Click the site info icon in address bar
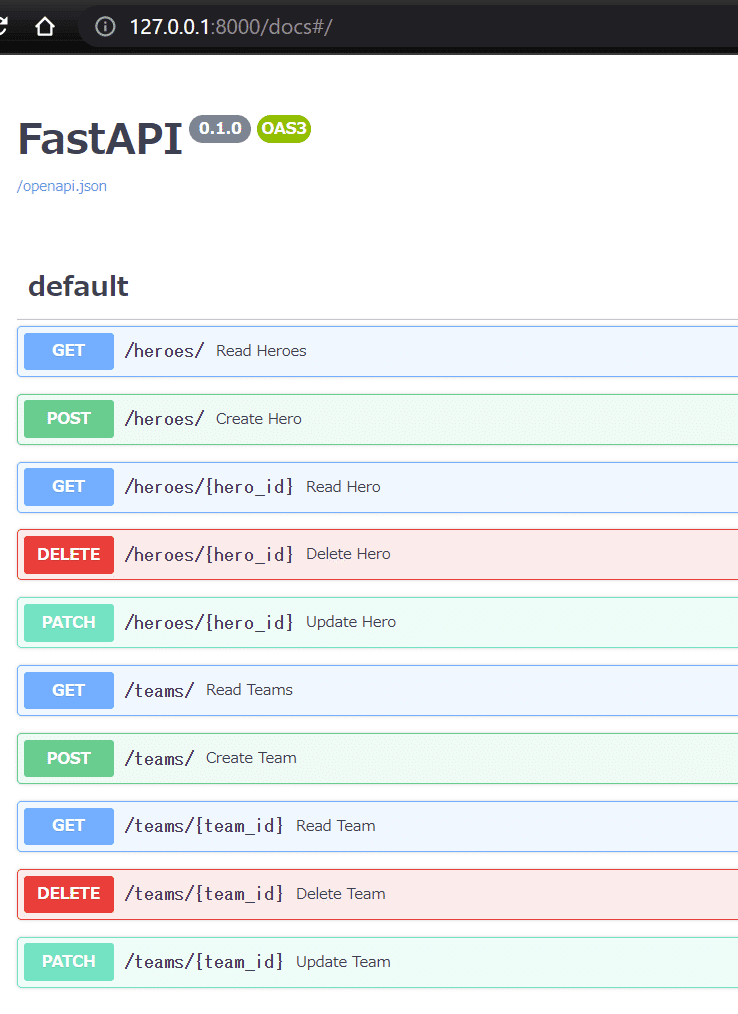The width and height of the screenshot is (738, 1014). [105, 27]
